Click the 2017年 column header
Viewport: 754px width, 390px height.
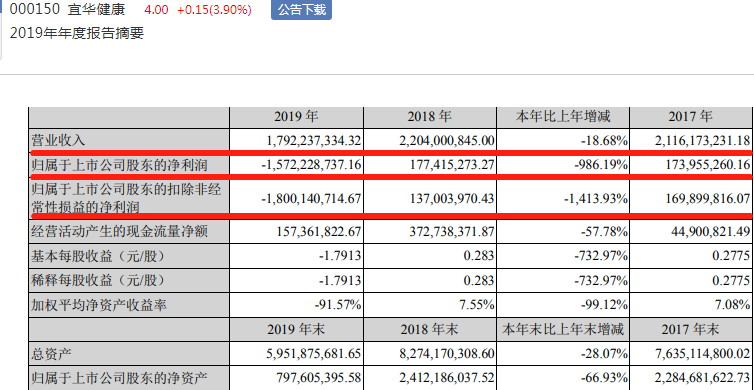click(691, 117)
